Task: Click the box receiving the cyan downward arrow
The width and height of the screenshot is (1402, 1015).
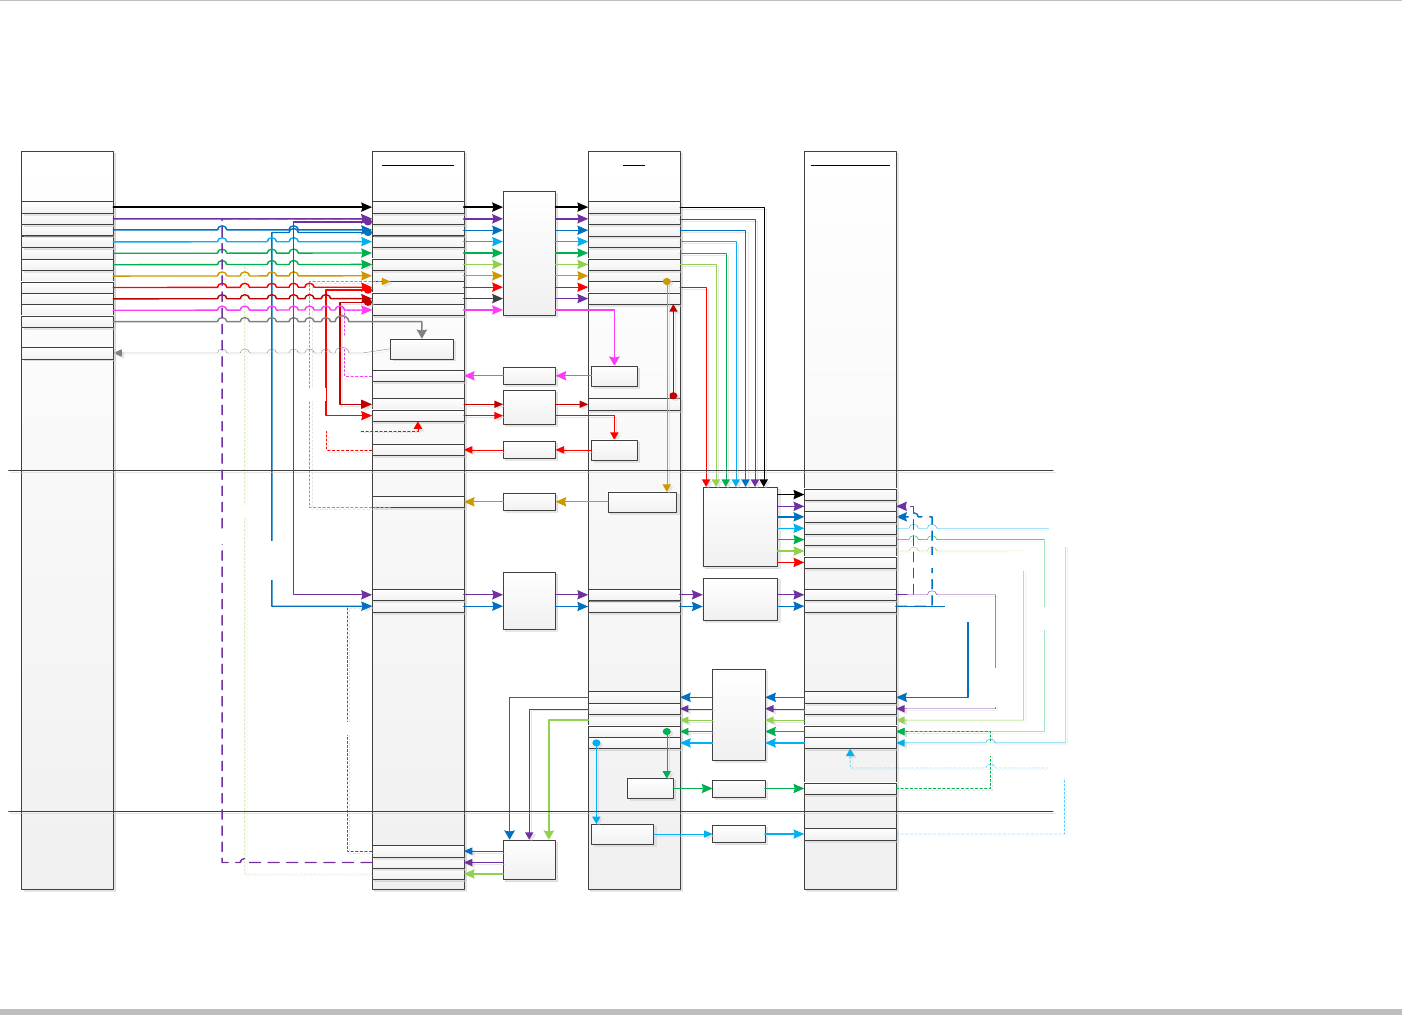Action: pos(622,834)
